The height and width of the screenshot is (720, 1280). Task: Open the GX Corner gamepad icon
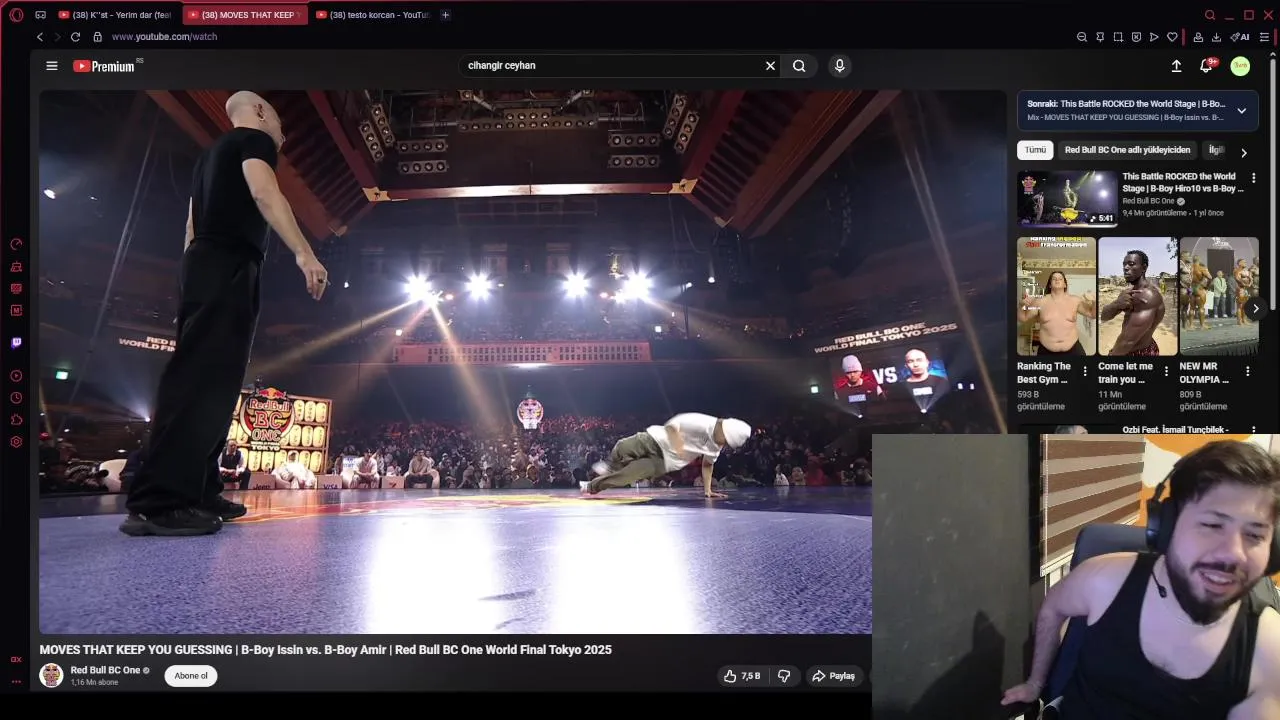click(40, 15)
